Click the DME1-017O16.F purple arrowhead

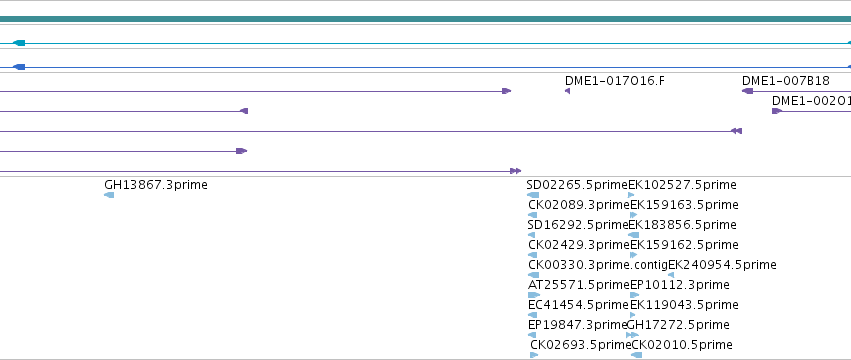pyautogui.click(x=567, y=91)
